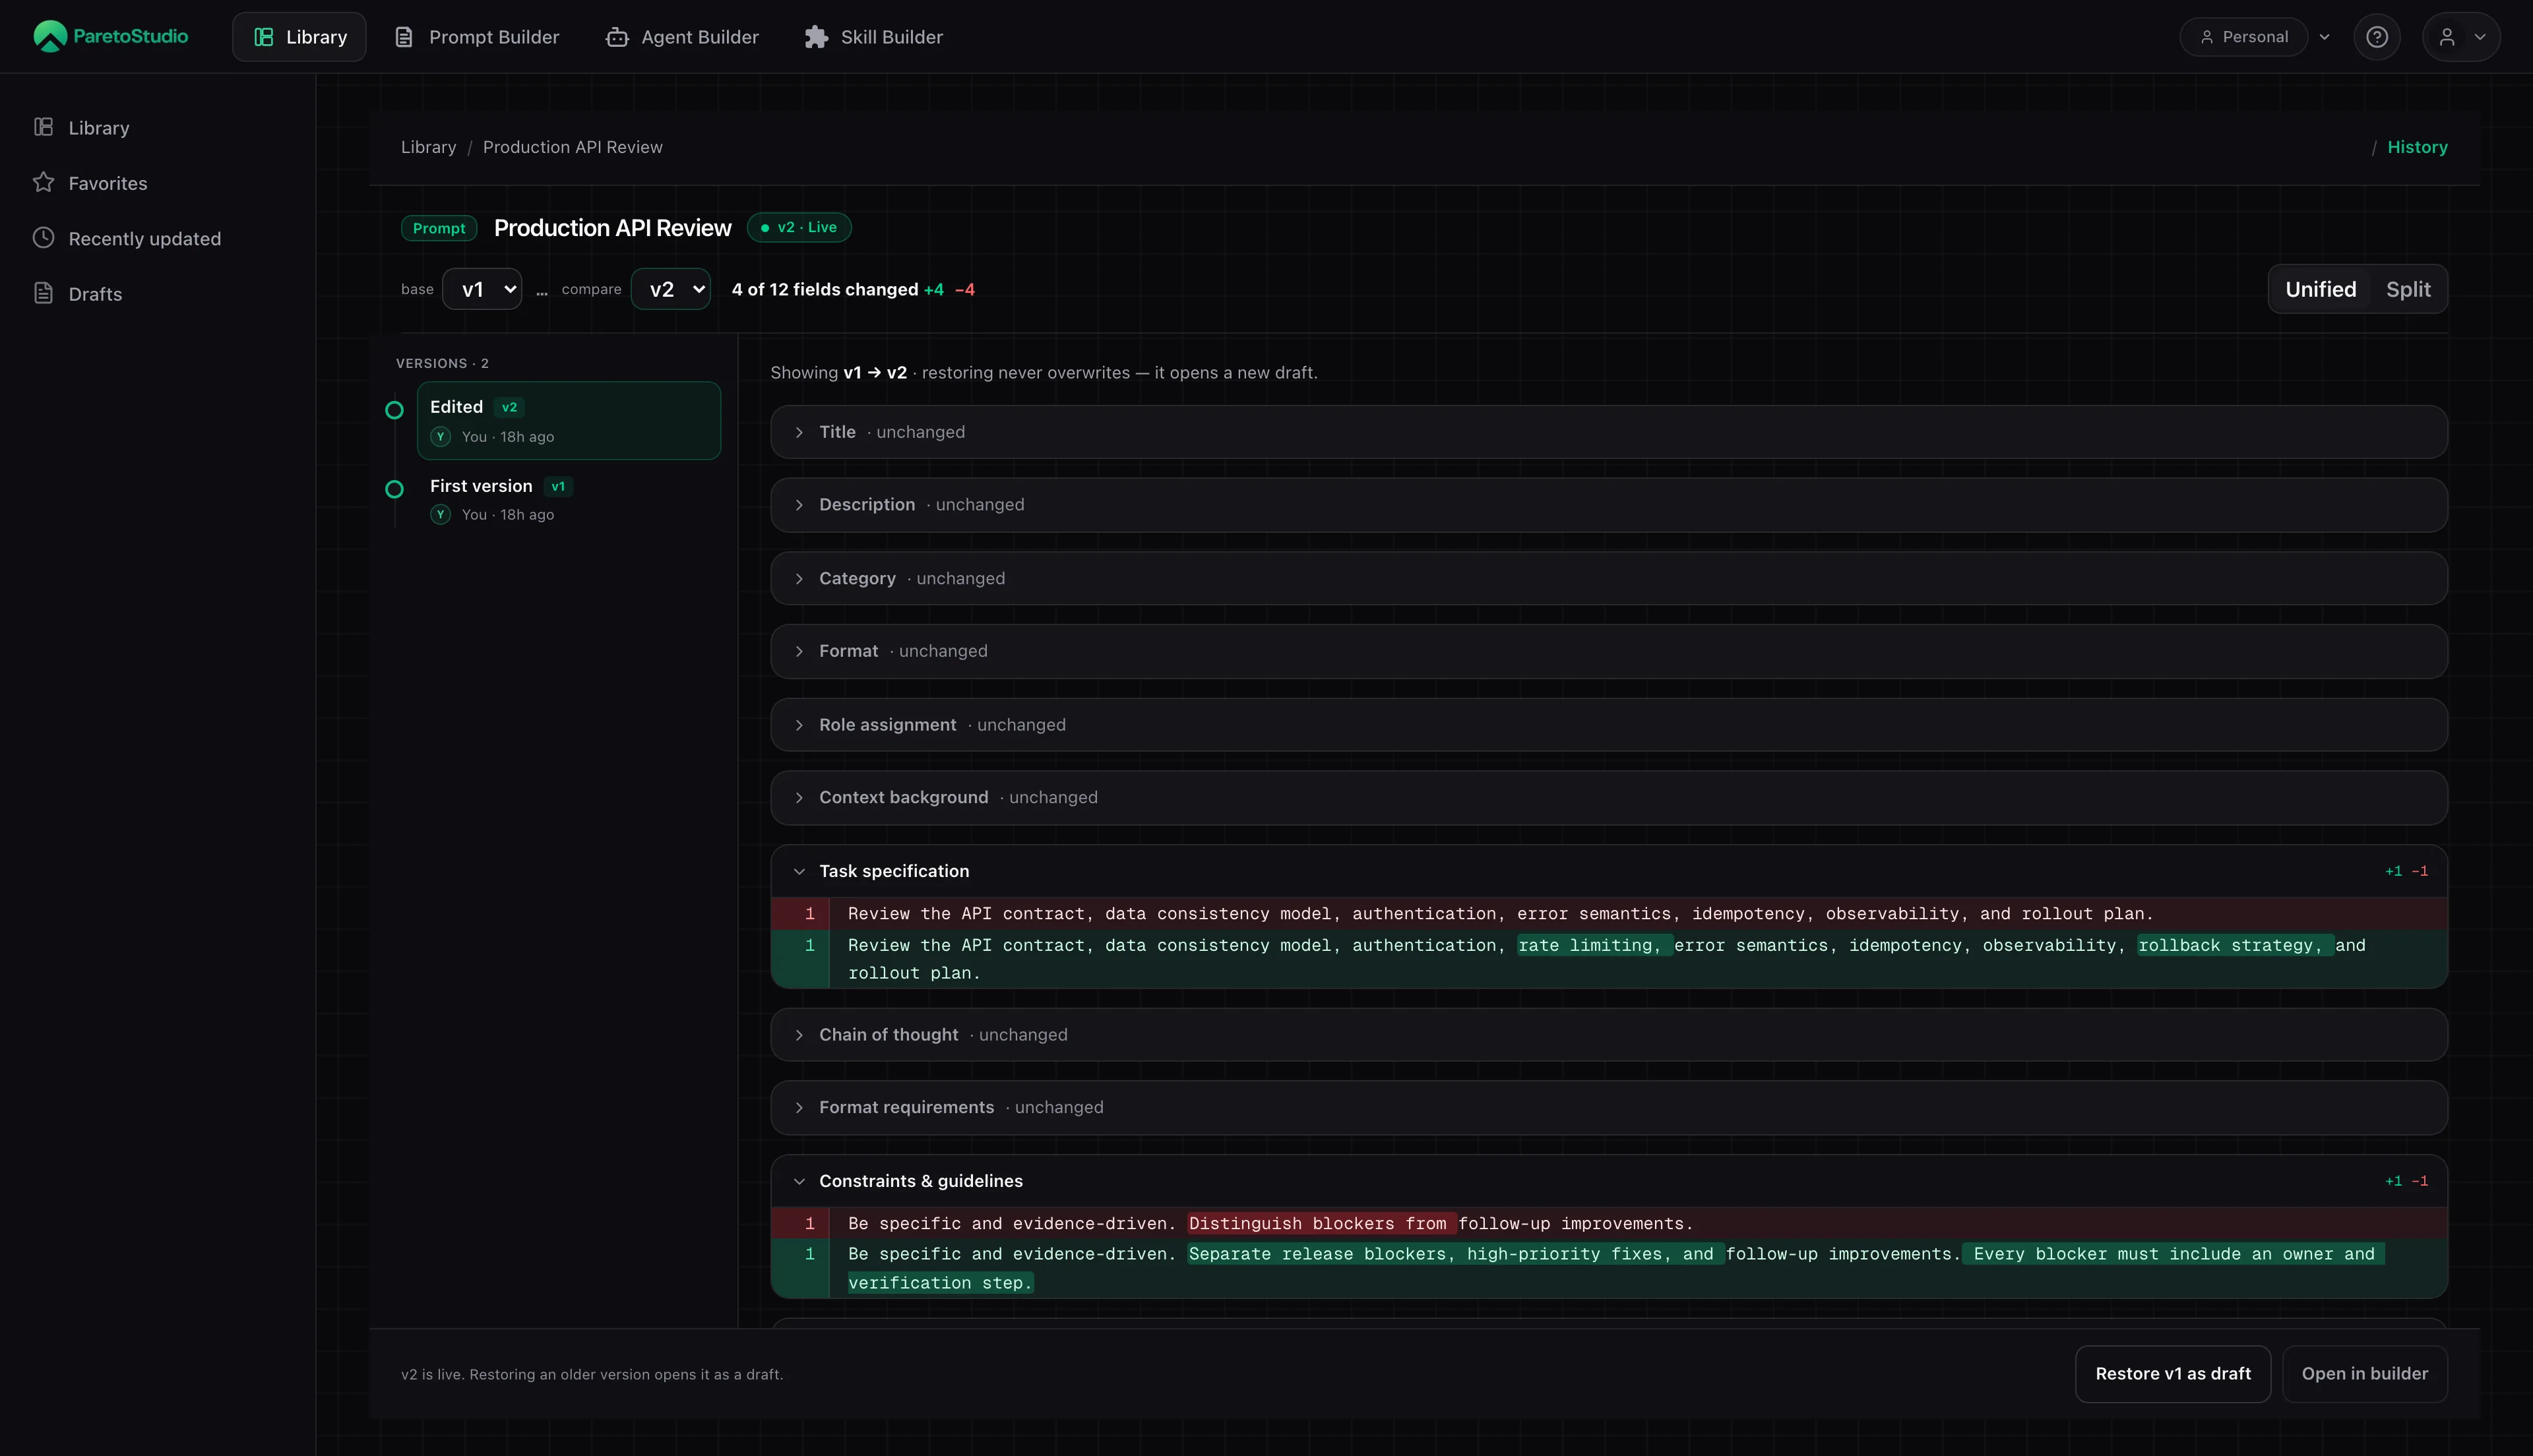The image size is (2533, 1456).
Task: Click the 'rollback strategy,' added highlight
Action: pyautogui.click(x=2235, y=945)
